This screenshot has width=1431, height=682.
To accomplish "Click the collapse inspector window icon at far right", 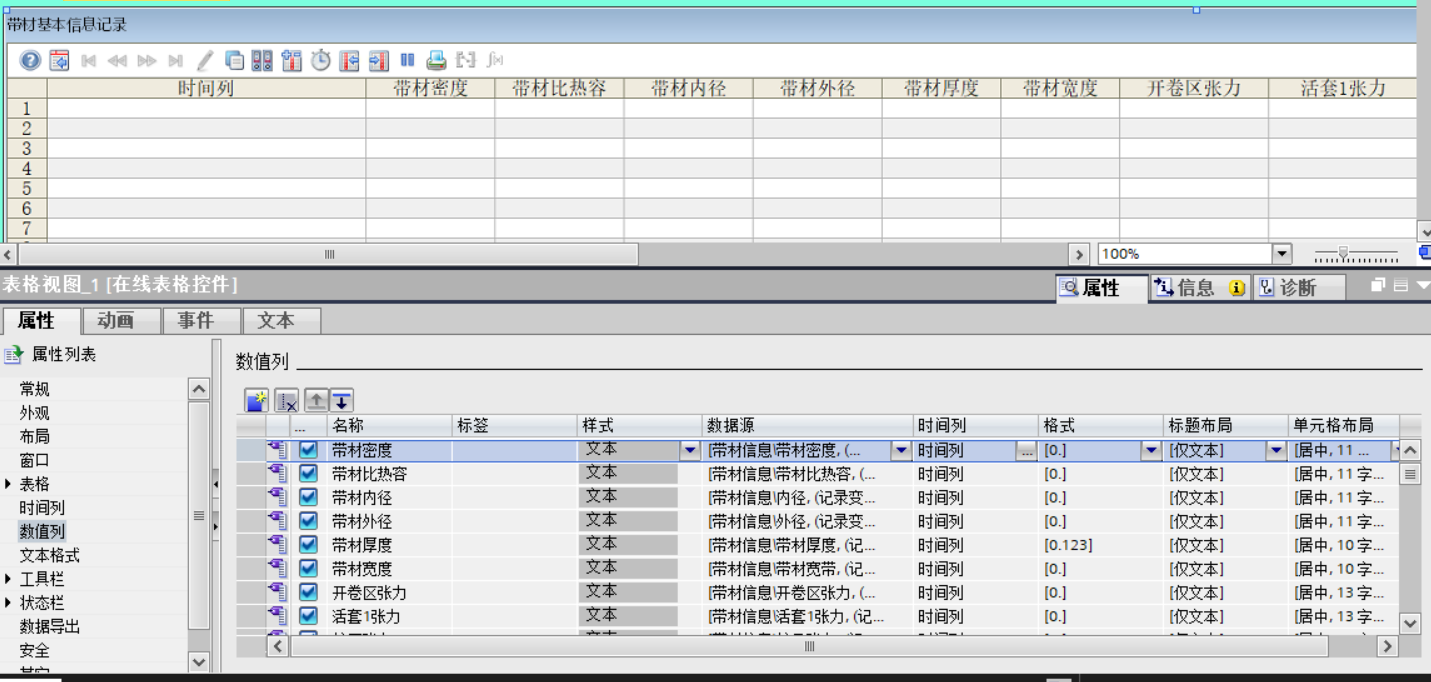I will 1423,287.
